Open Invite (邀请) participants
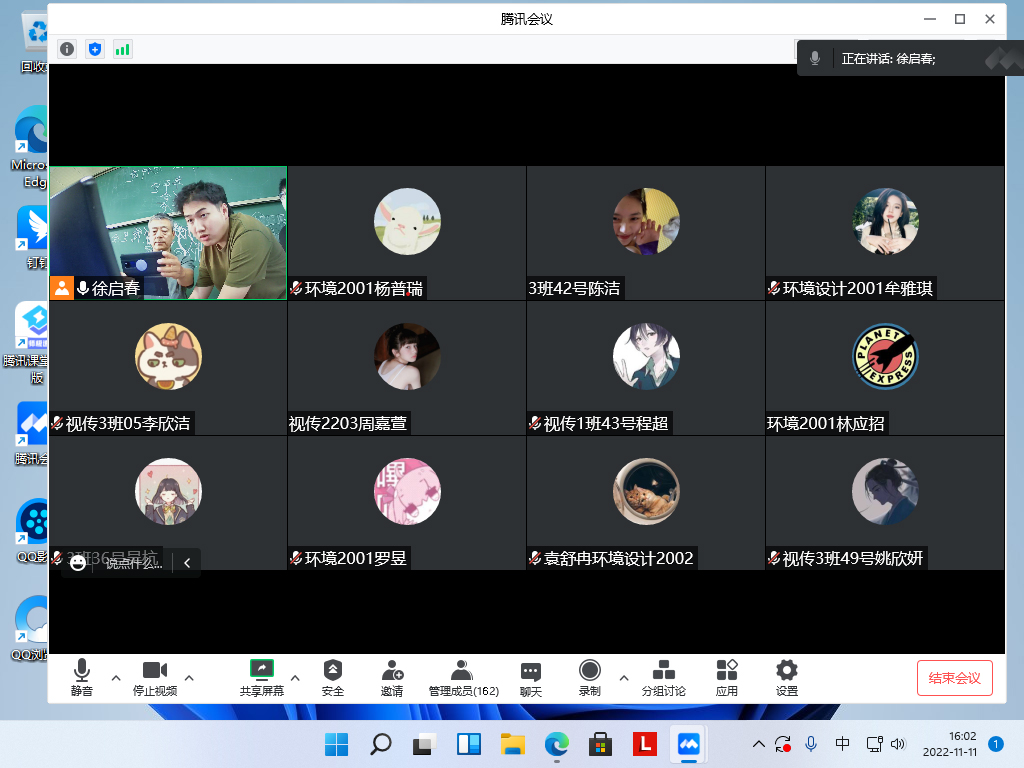Image resolution: width=1024 pixels, height=768 pixels. 392,677
